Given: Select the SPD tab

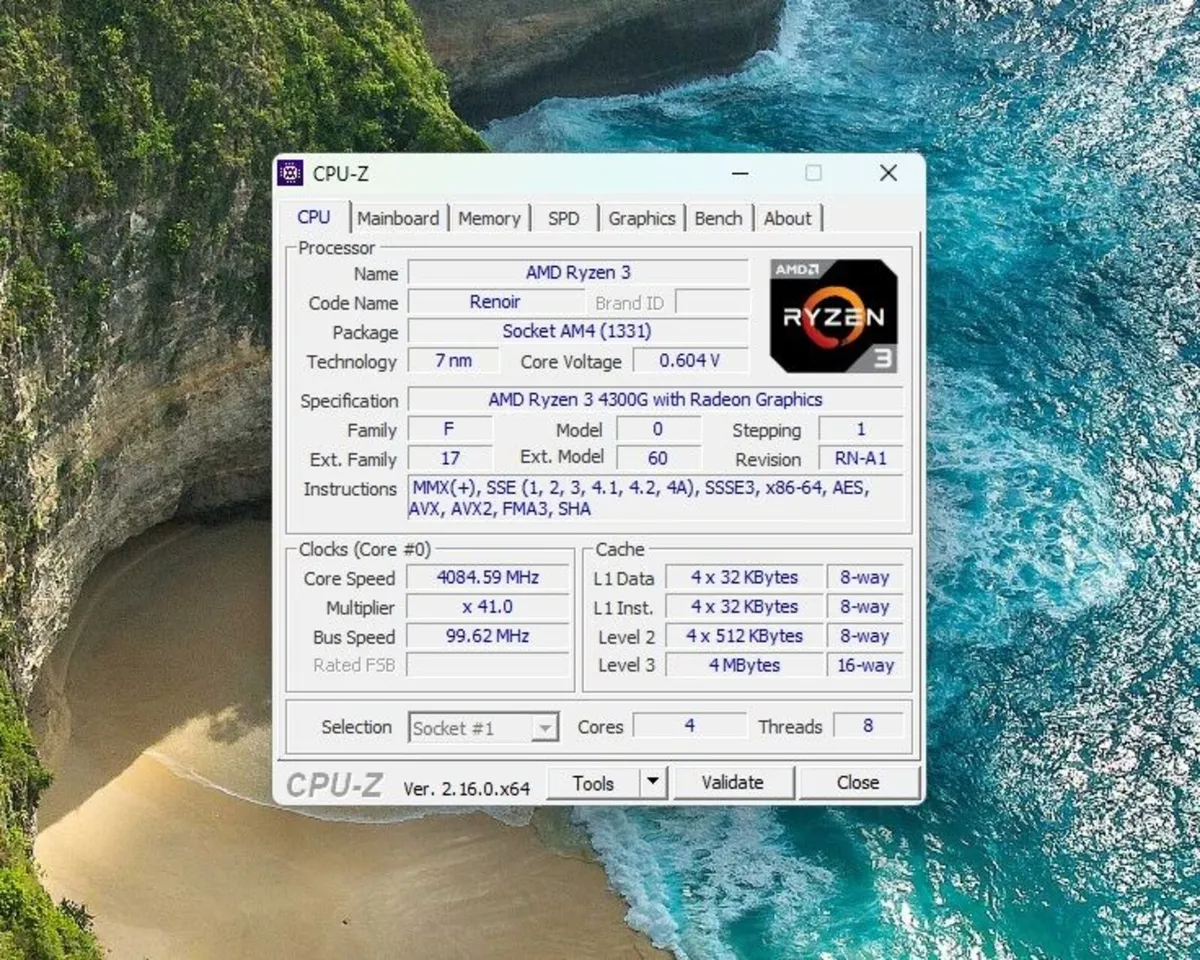Looking at the screenshot, I should tap(564, 218).
